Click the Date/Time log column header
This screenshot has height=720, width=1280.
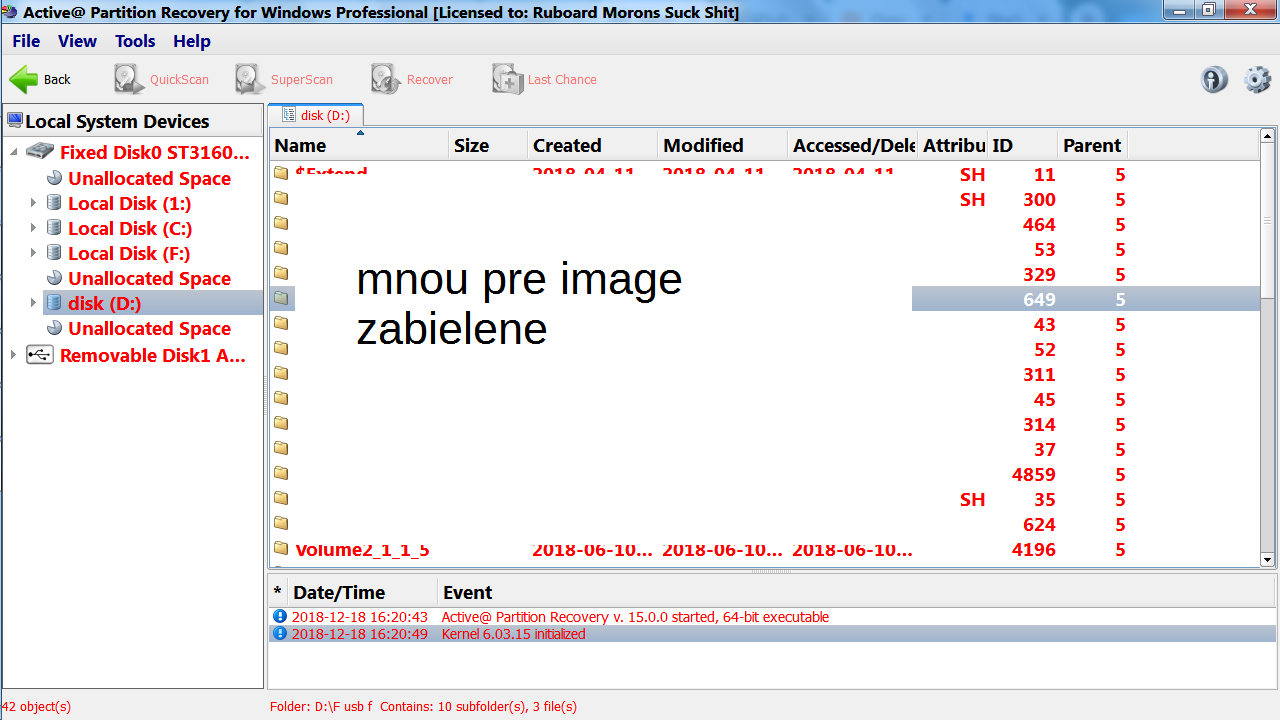[362, 592]
